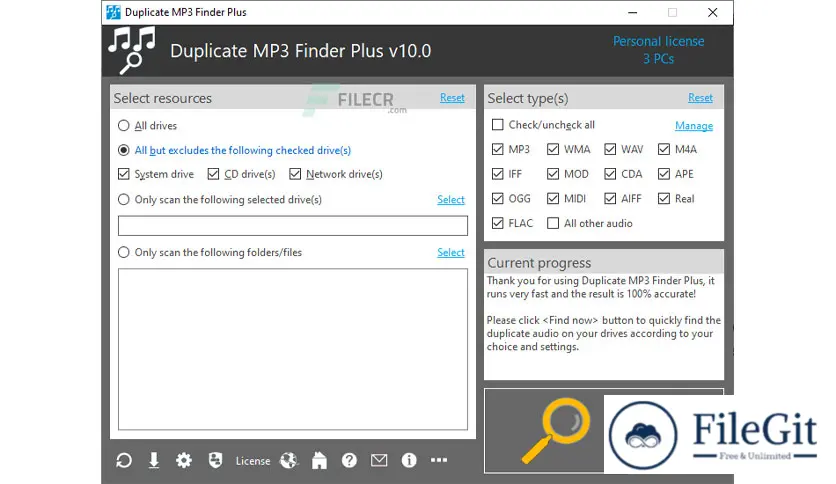
Task: Uncheck the IFF file type
Action: [497, 174]
